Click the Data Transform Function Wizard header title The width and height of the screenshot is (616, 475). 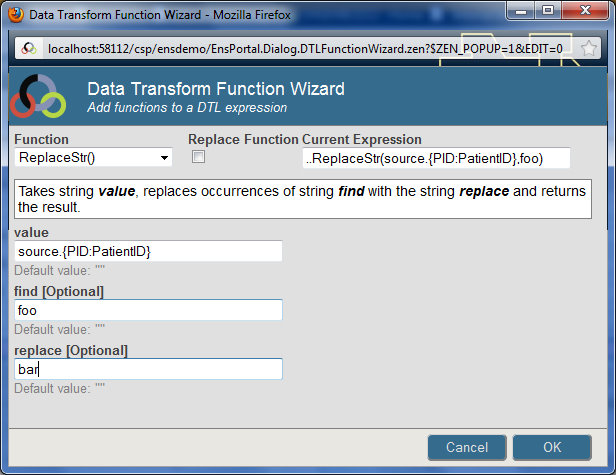[216, 89]
